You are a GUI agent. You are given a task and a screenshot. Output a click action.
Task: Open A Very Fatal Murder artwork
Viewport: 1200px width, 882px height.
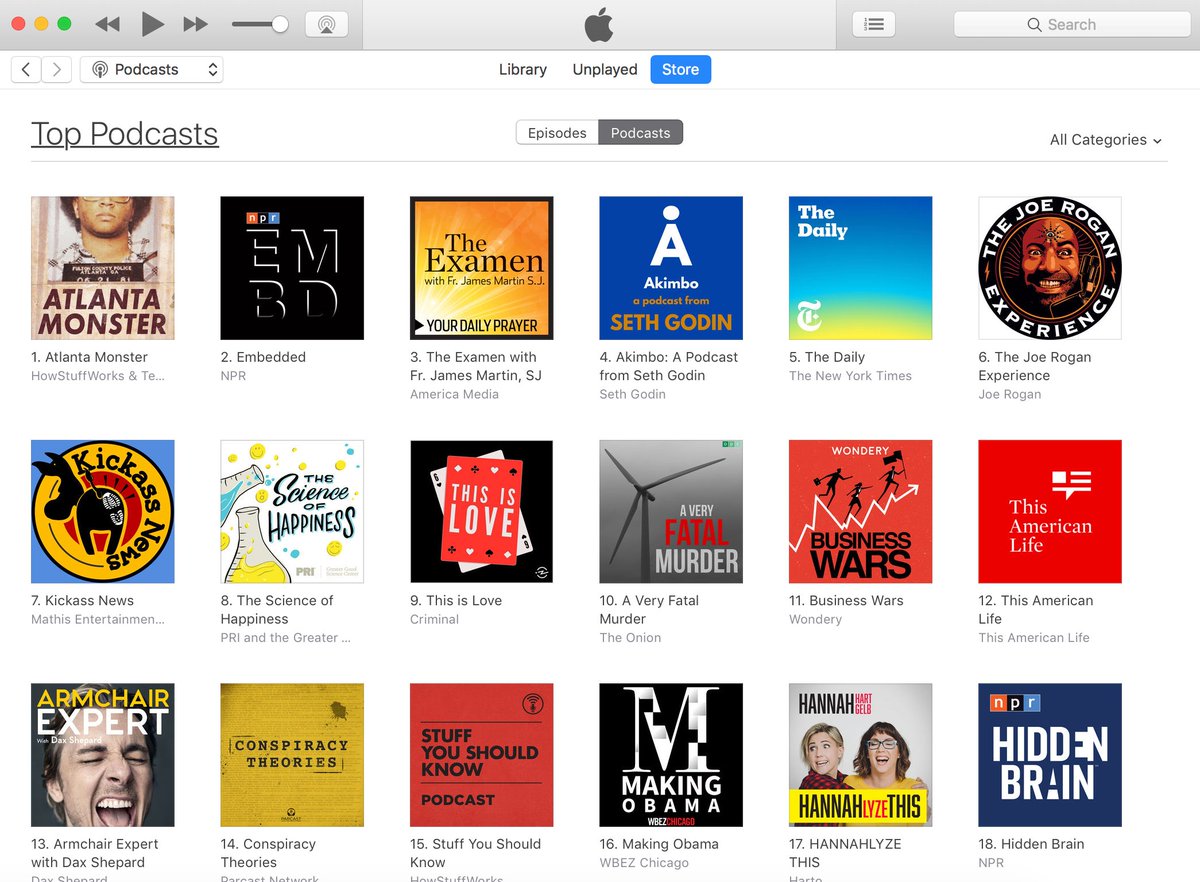tap(671, 512)
